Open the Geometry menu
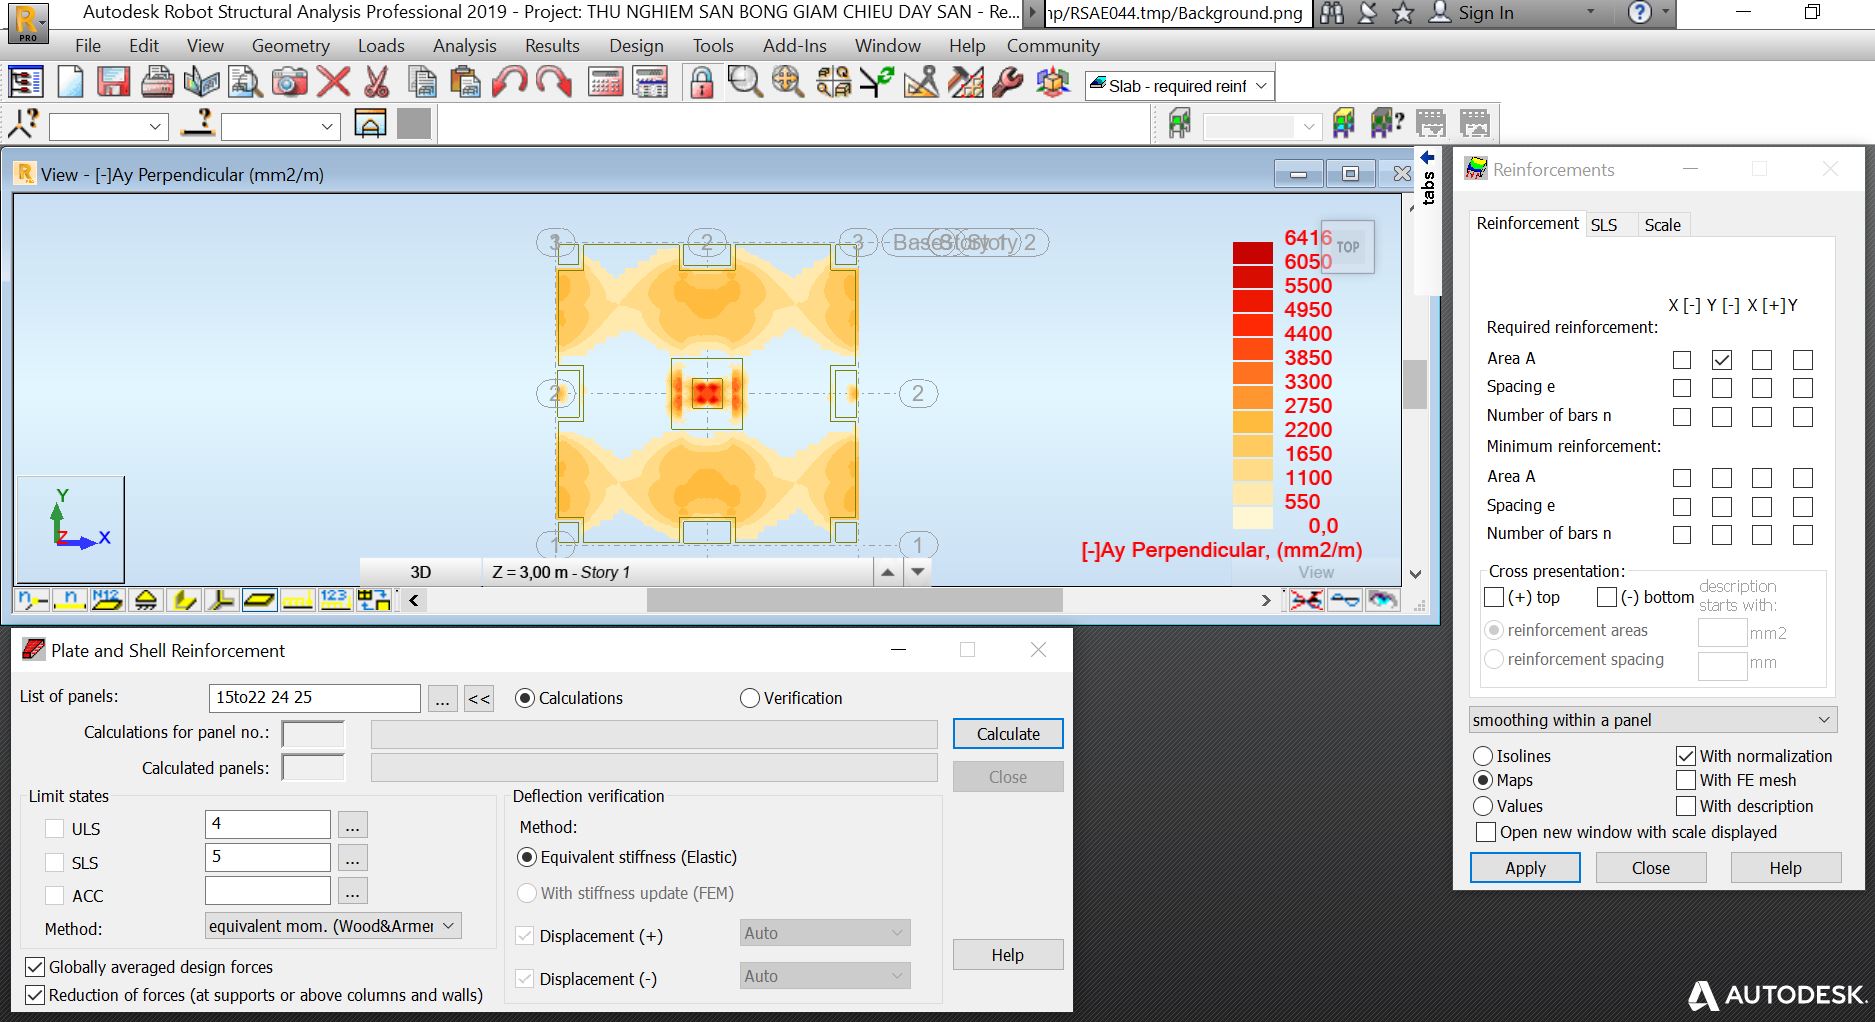 click(290, 46)
